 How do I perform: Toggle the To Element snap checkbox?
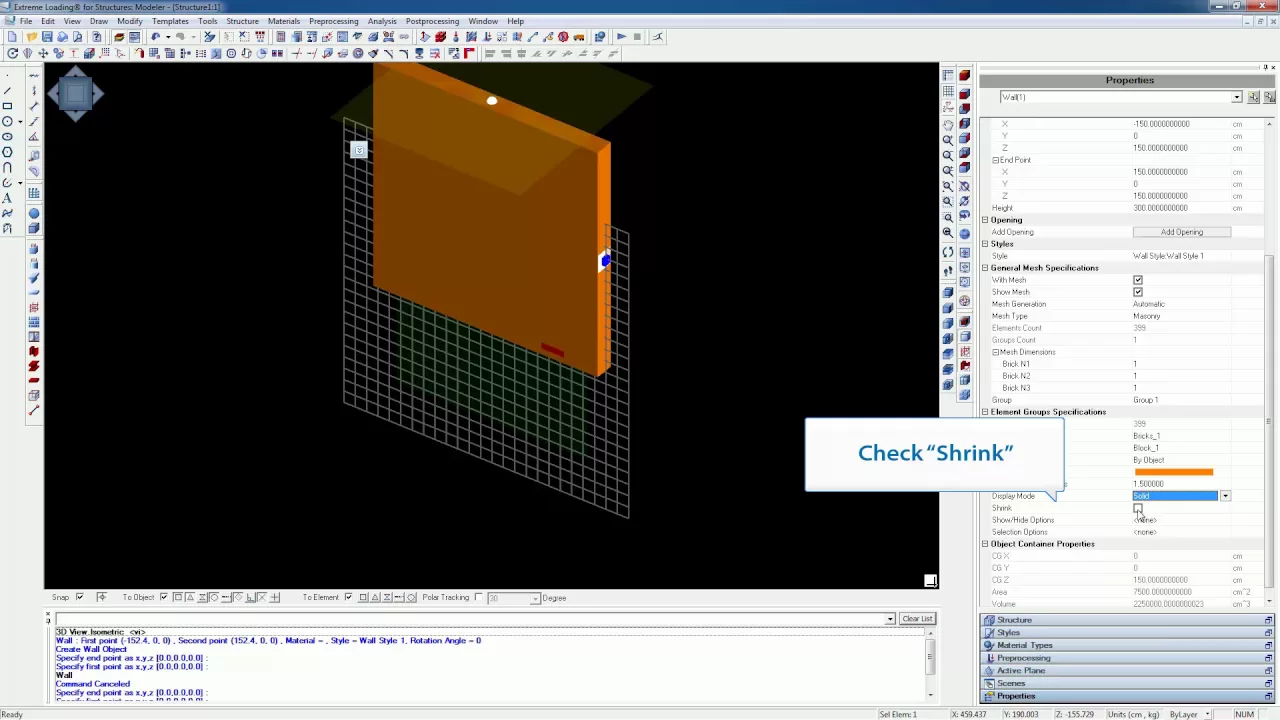pos(348,597)
